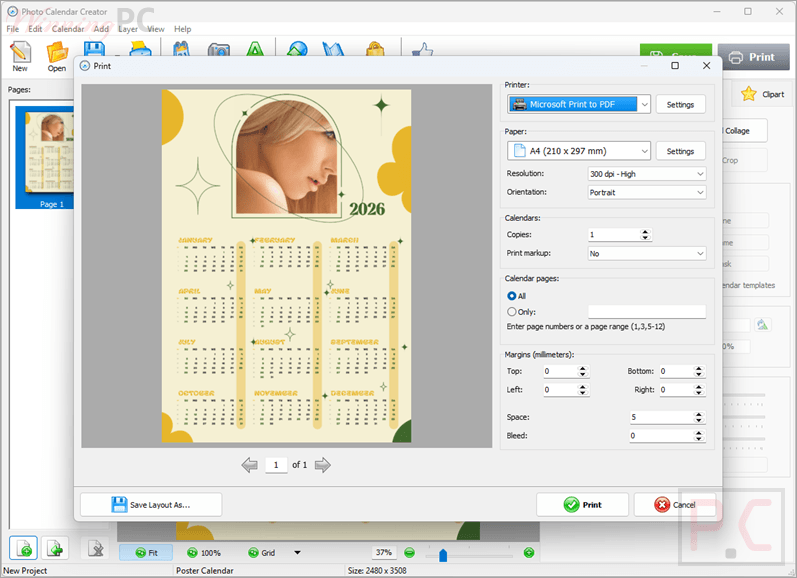Cancel the Print dialog

[x=675, y=505]
